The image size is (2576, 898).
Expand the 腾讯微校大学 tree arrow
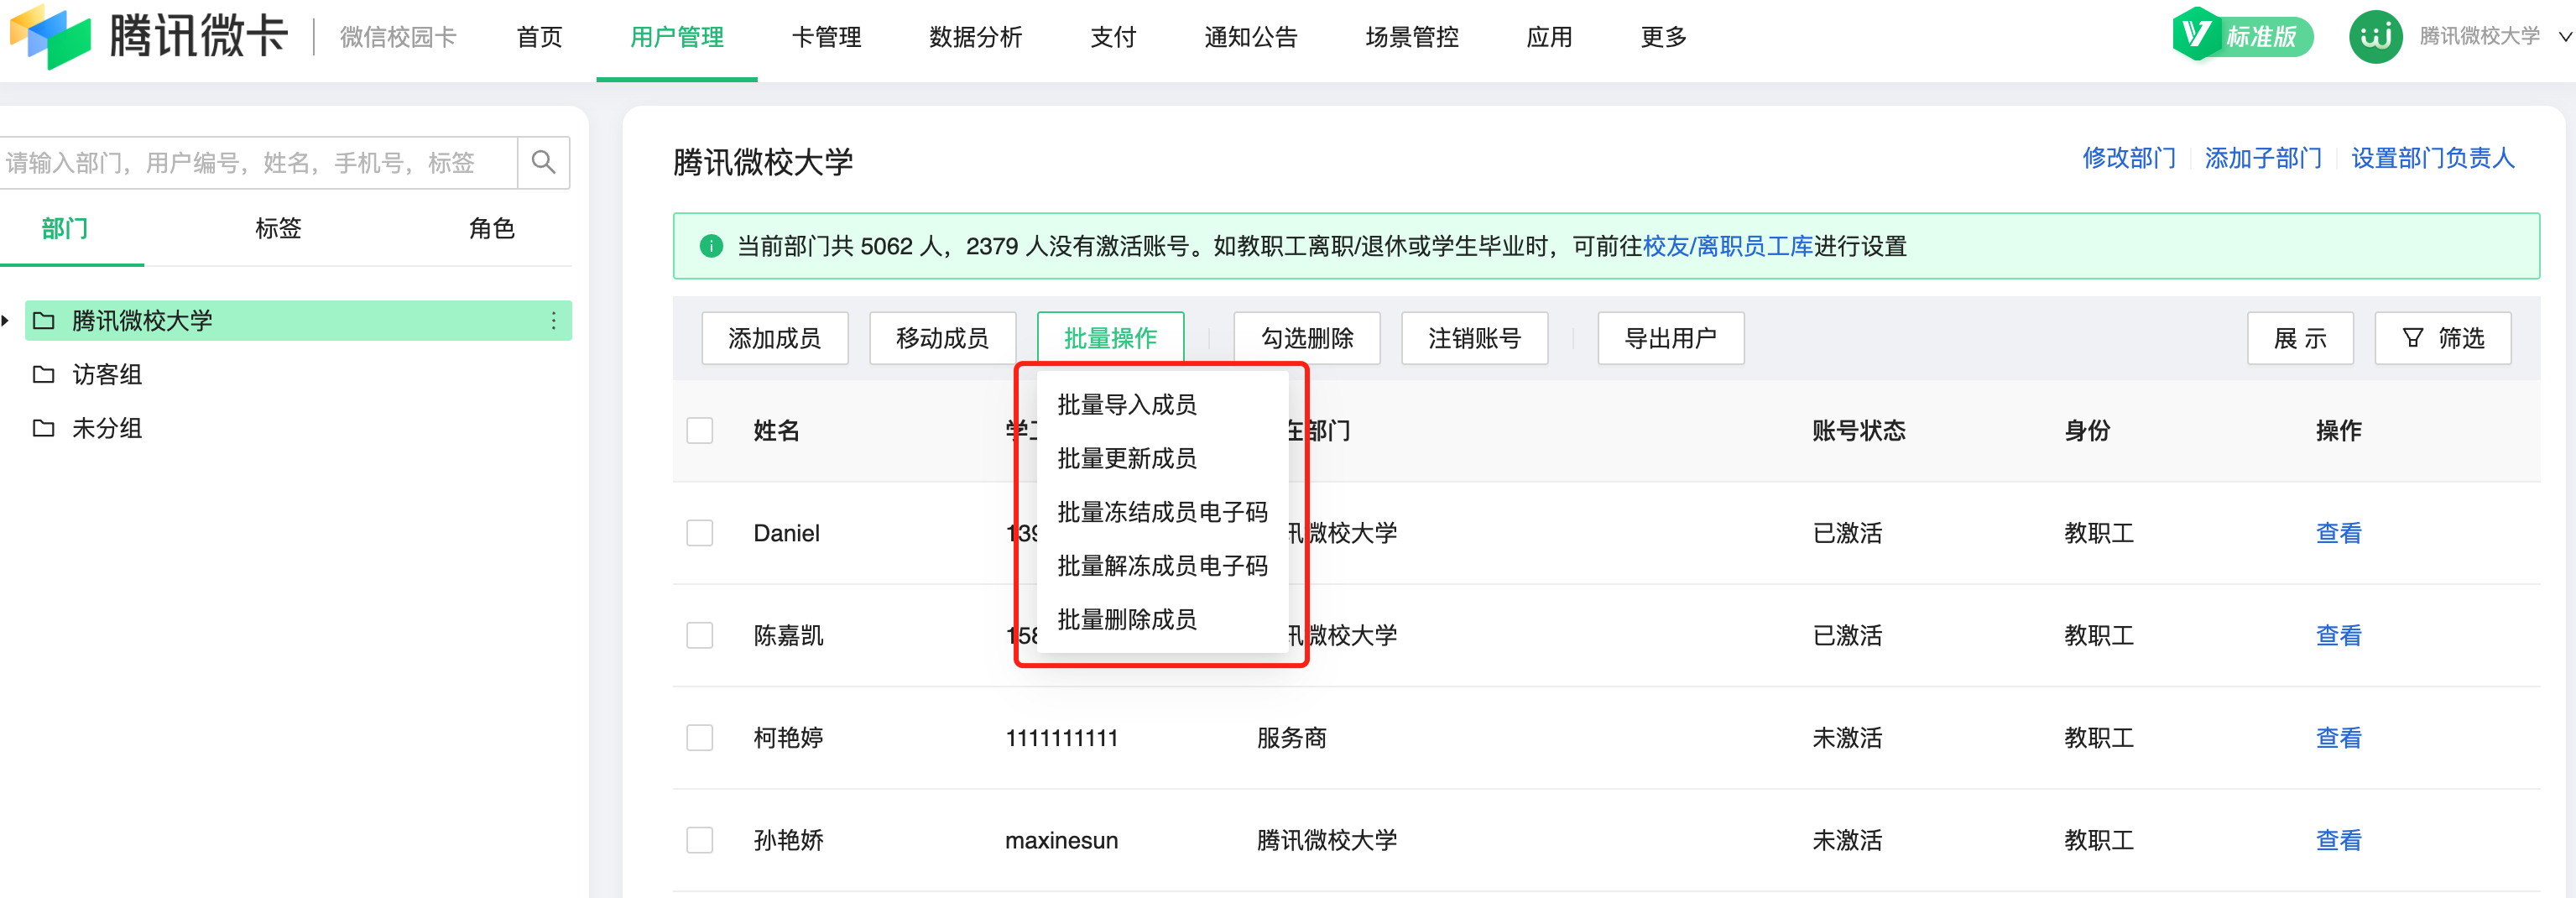tap(6, 321)
